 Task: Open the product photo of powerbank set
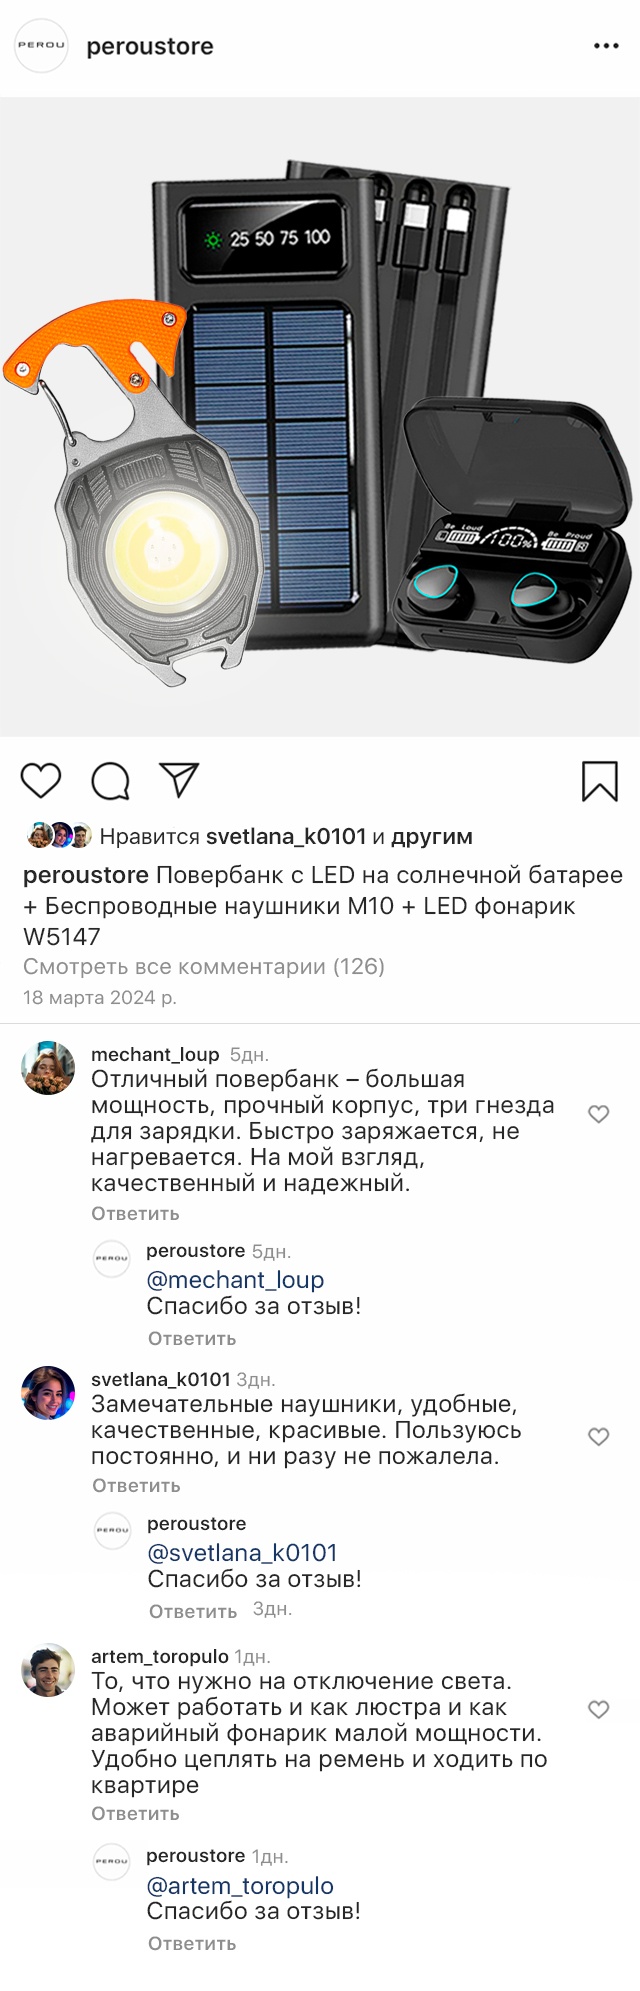coord(320,417)
